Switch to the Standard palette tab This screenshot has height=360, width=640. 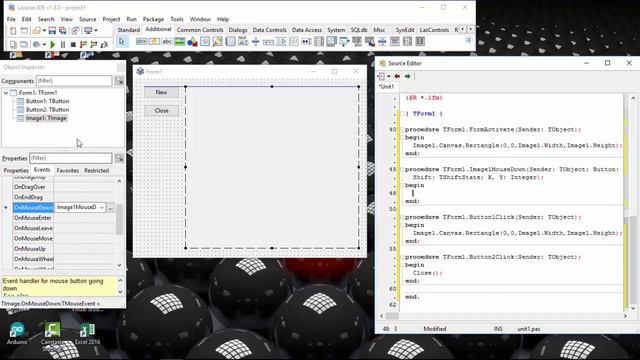point(129,30)
